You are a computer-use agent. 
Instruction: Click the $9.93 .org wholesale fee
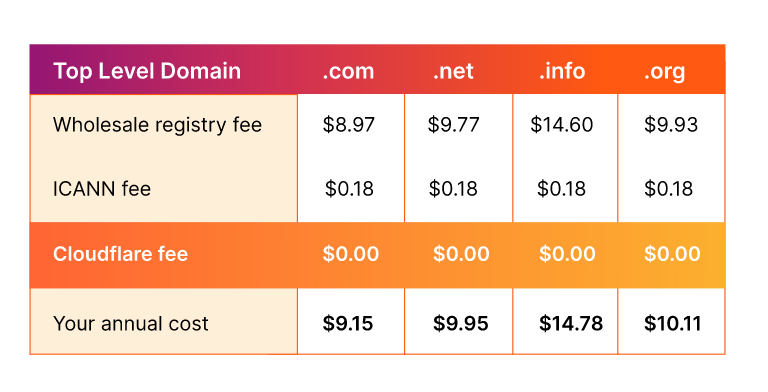point(671,124)
